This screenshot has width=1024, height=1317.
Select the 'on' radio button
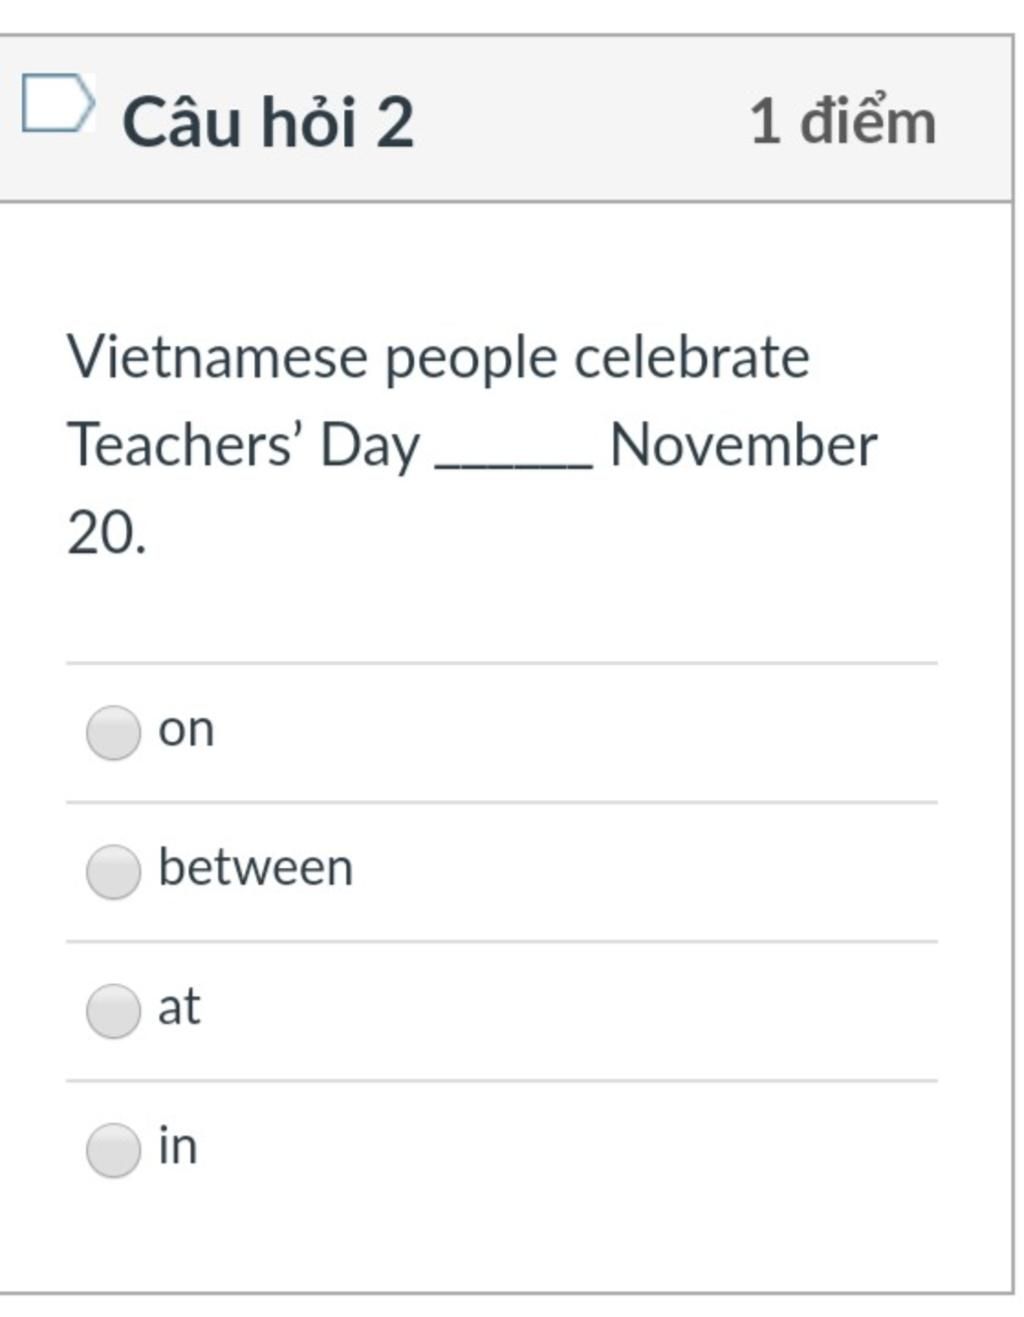[x=113, y=733]
